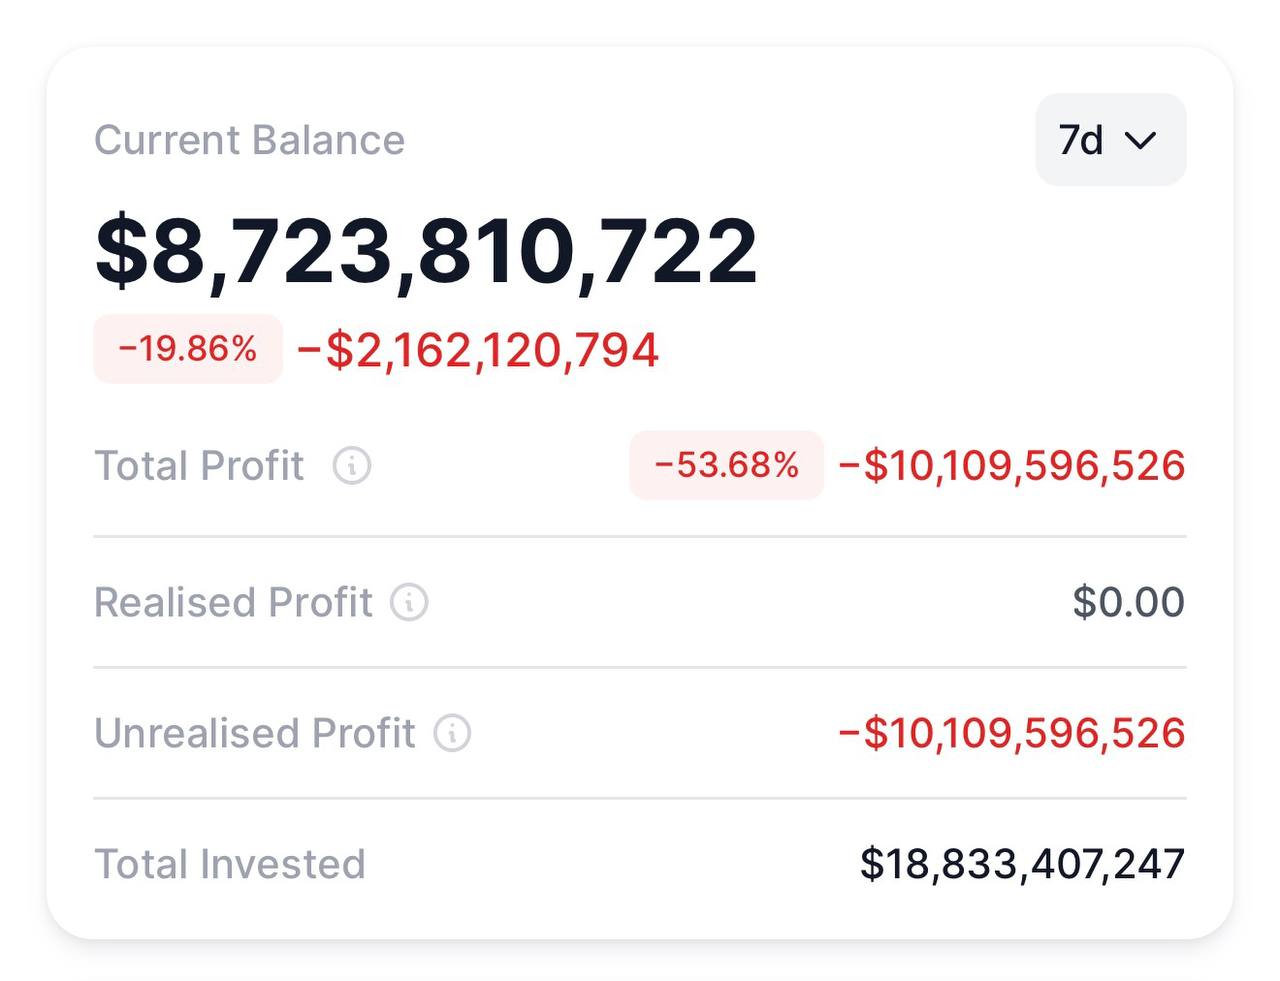Click the Unrealised Profit label
Image resolution: width=1280 pixels, height=981 pixels.
coord(255,733)
